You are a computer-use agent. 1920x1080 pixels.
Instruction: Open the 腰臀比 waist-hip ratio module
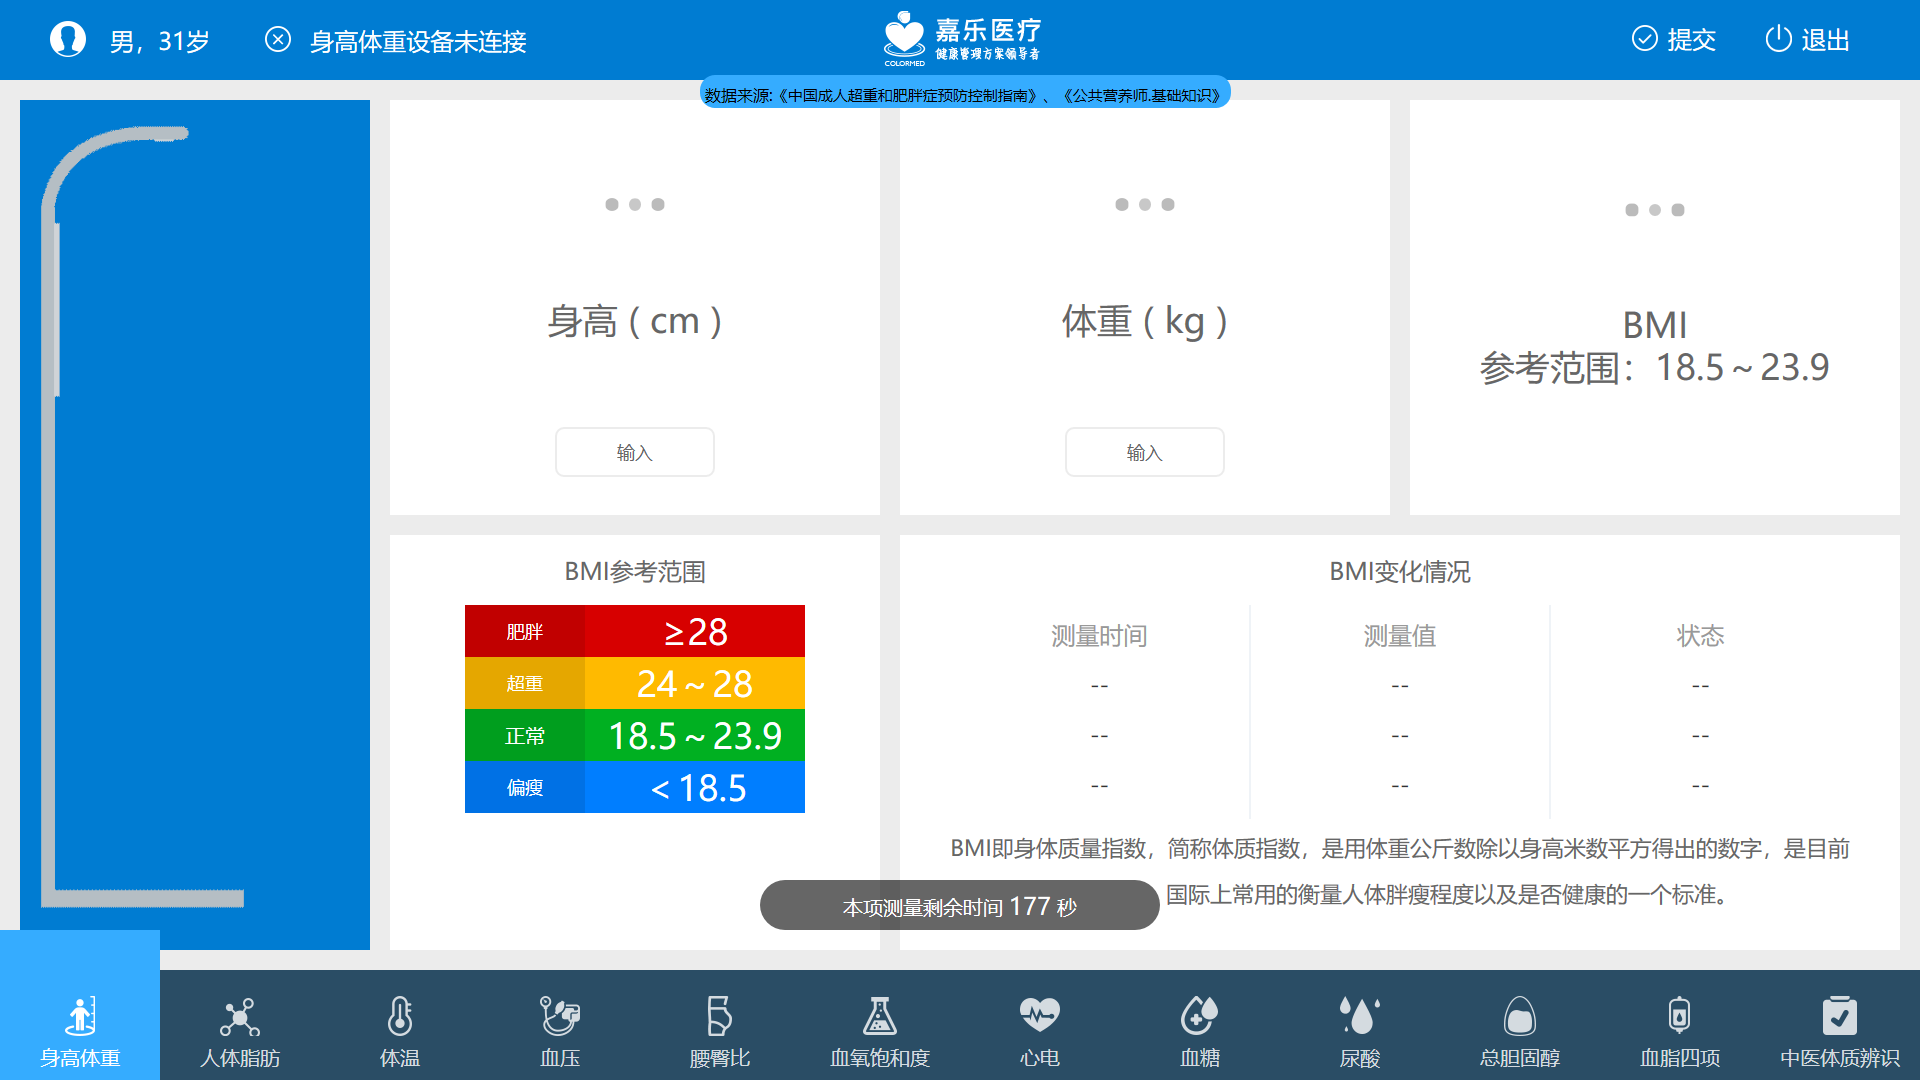(x=719, y=1025)
